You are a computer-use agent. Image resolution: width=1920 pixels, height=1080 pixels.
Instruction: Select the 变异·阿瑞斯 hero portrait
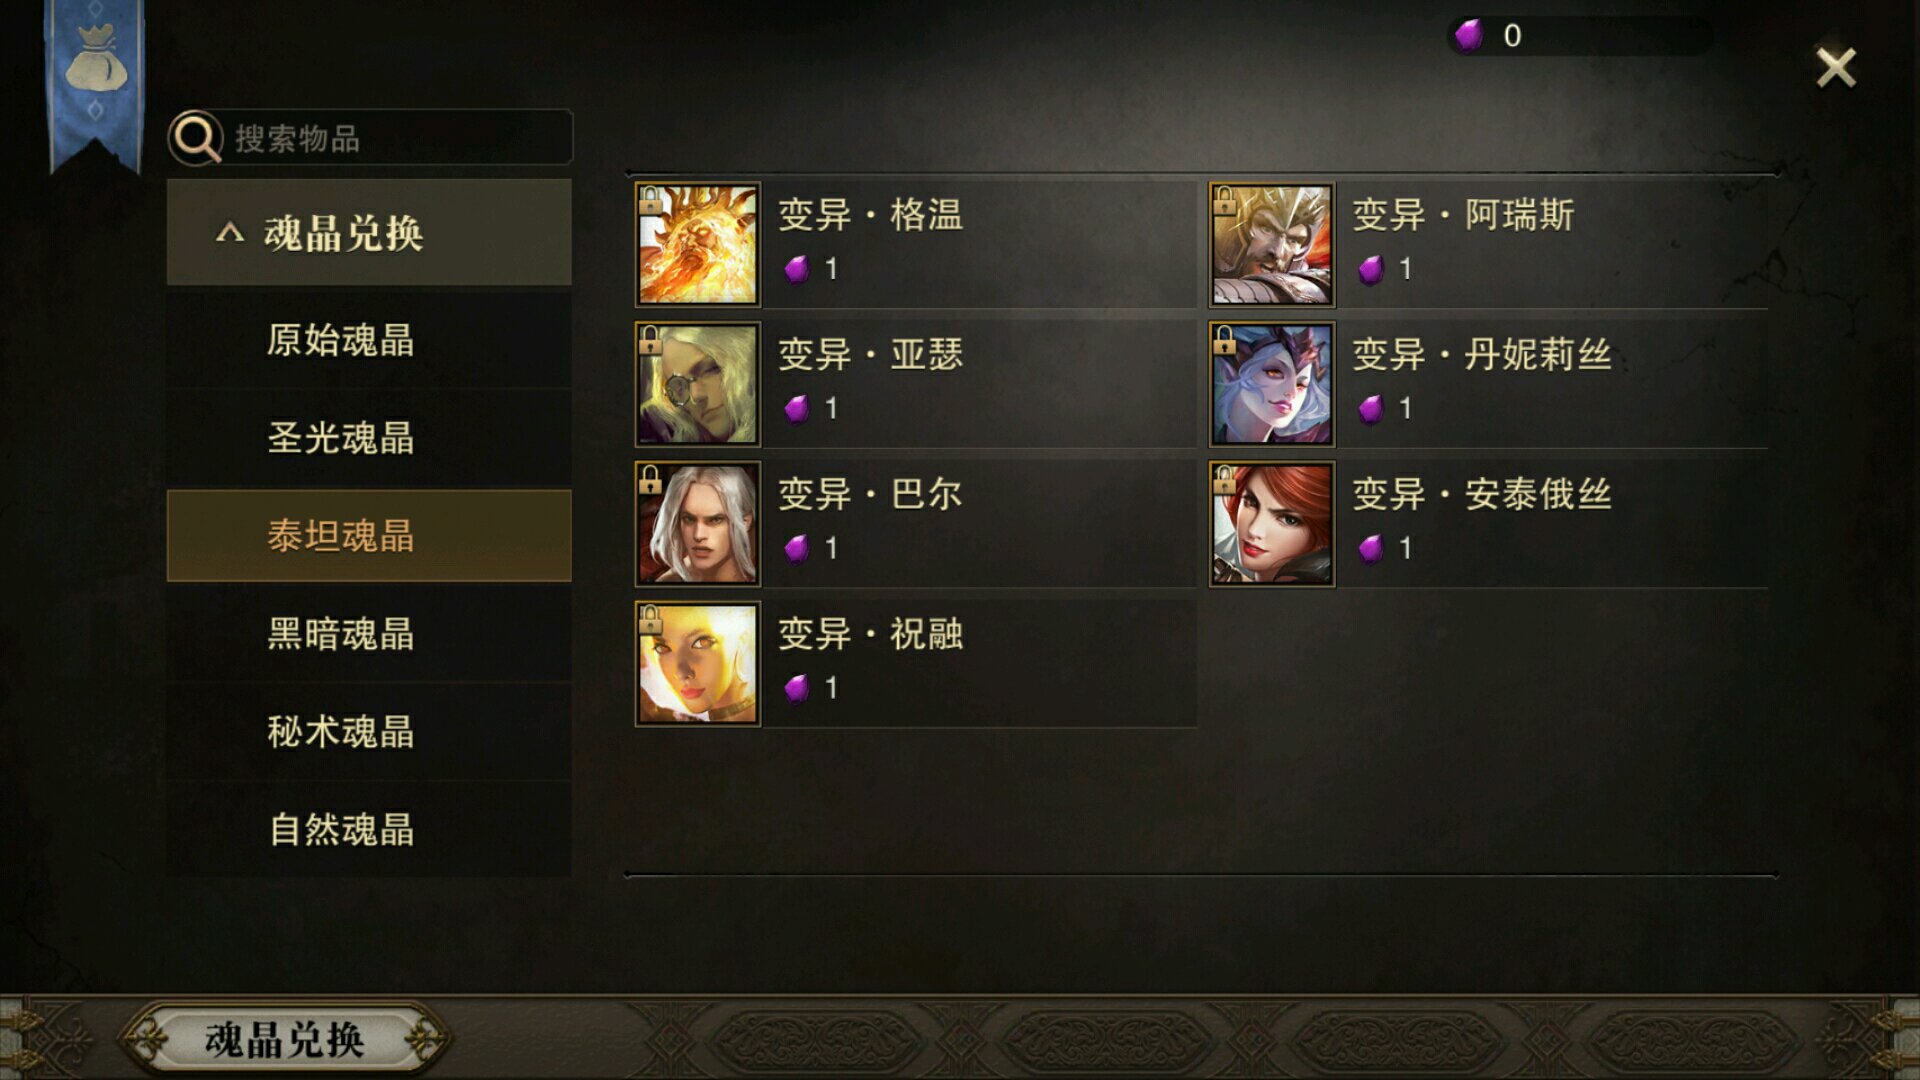pyautogui.click(x=1271, y=244)
